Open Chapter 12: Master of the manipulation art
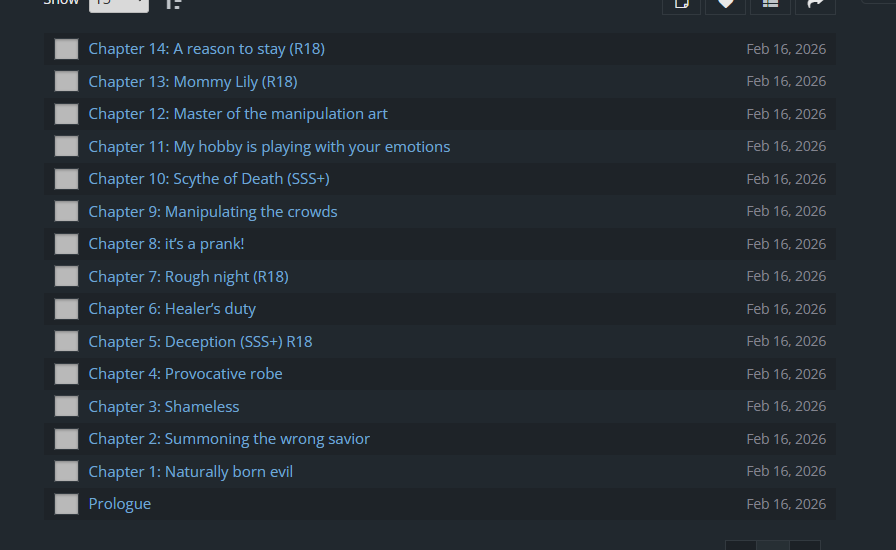The height and width of the screenshot is (550, 896). [237, 114]
